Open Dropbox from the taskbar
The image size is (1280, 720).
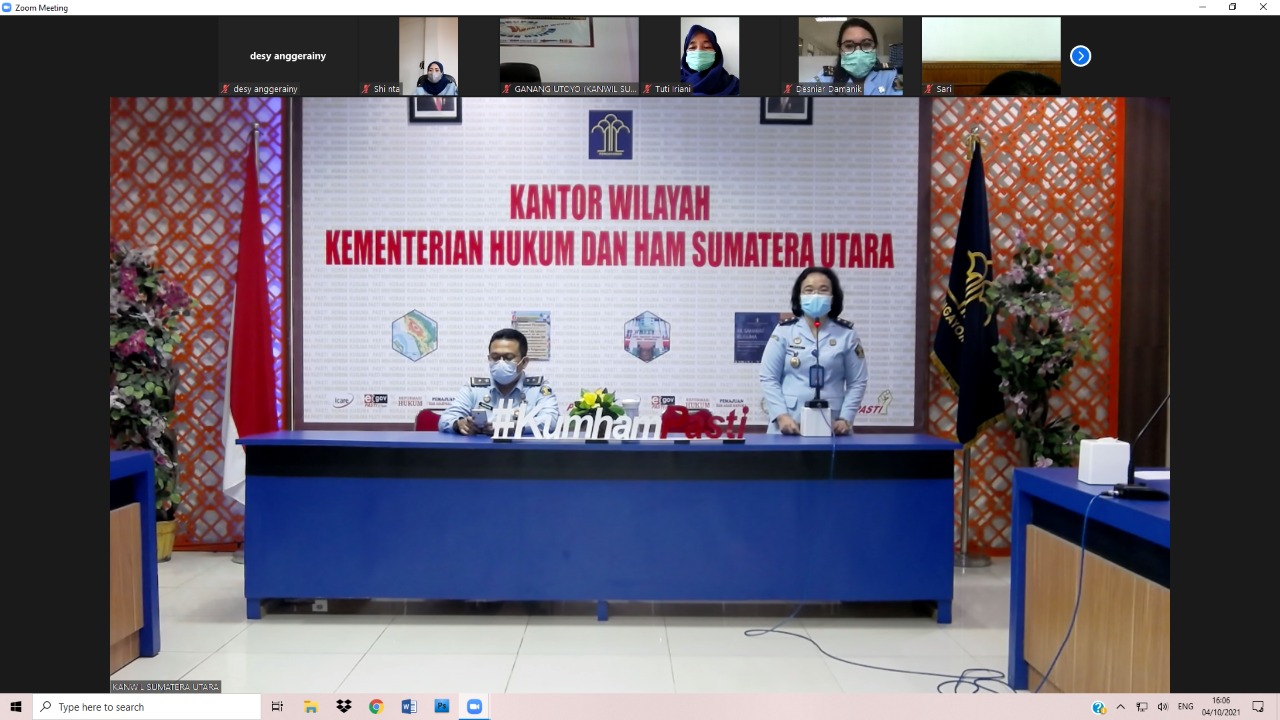344,707
